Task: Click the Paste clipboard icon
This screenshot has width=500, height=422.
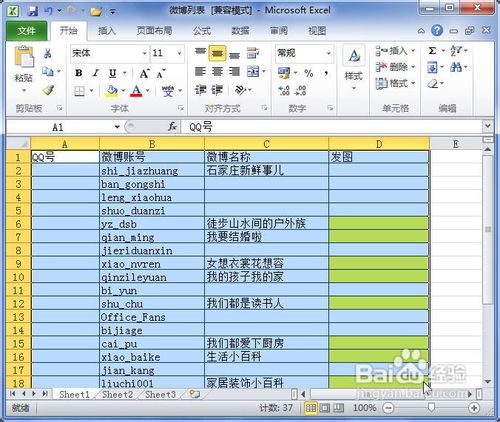Action: pos(24,57)
